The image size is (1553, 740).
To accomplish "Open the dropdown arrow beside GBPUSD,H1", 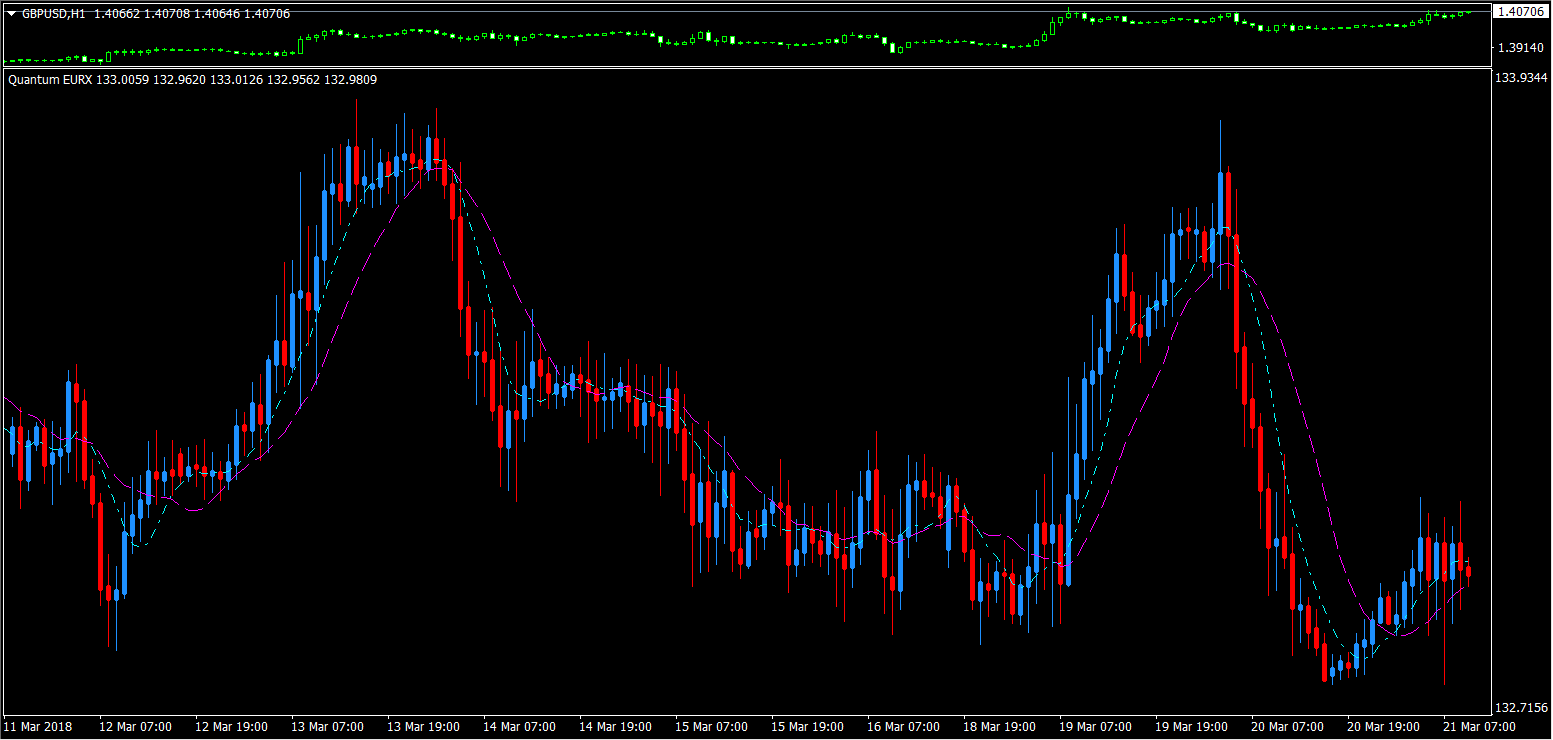I will pos(12,14).
